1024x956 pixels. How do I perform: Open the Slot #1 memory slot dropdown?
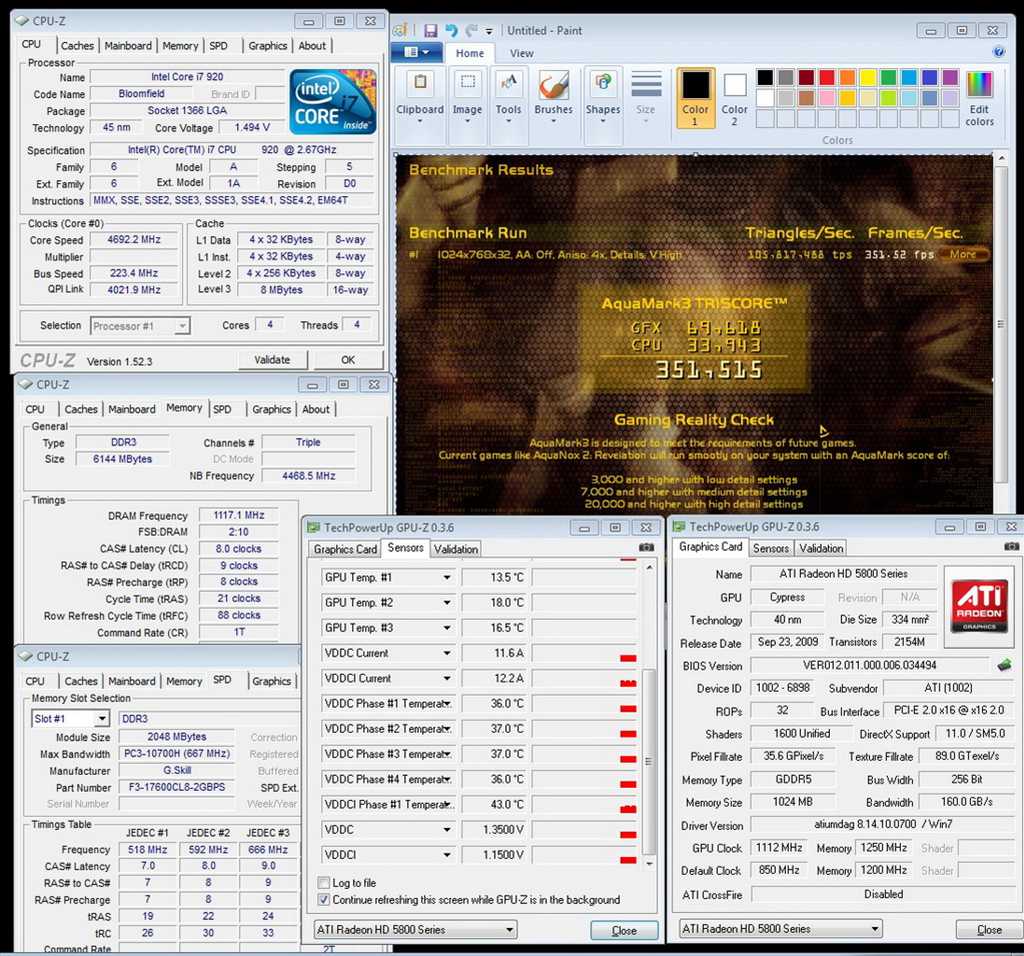pyautogui.click(x=103, y=718)
